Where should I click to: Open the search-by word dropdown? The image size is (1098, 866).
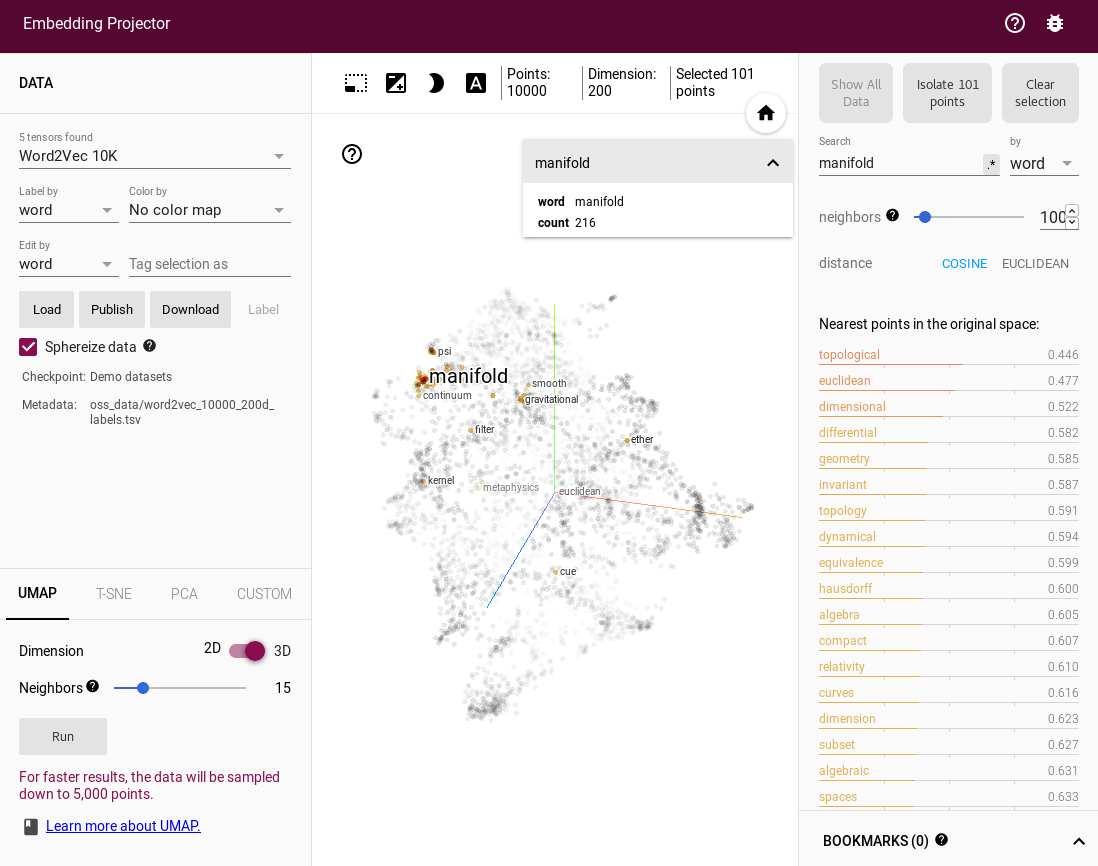click(1043, 164)
